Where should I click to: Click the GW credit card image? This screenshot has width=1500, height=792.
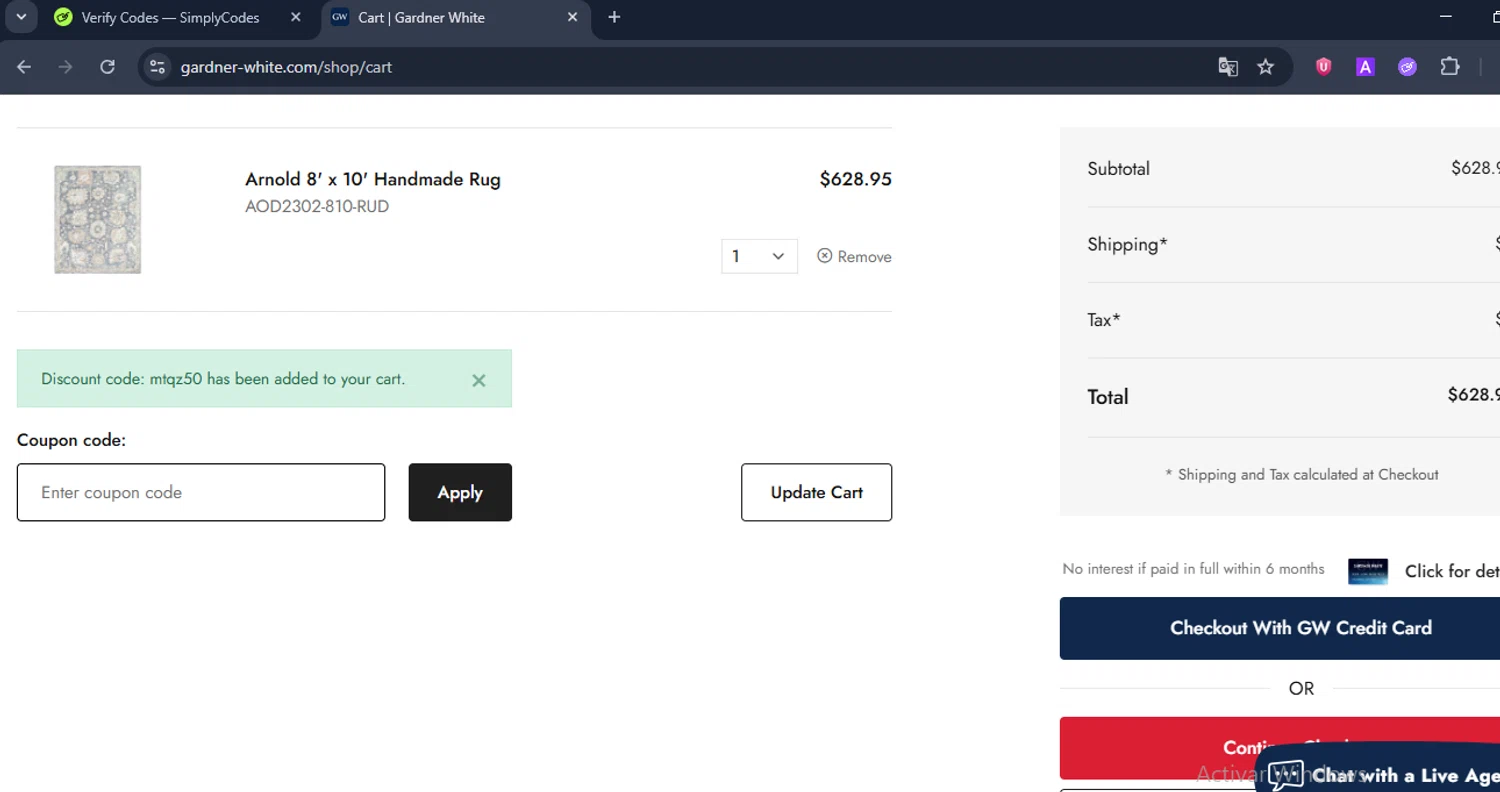pyautogui.click(x=1368, y=571)
